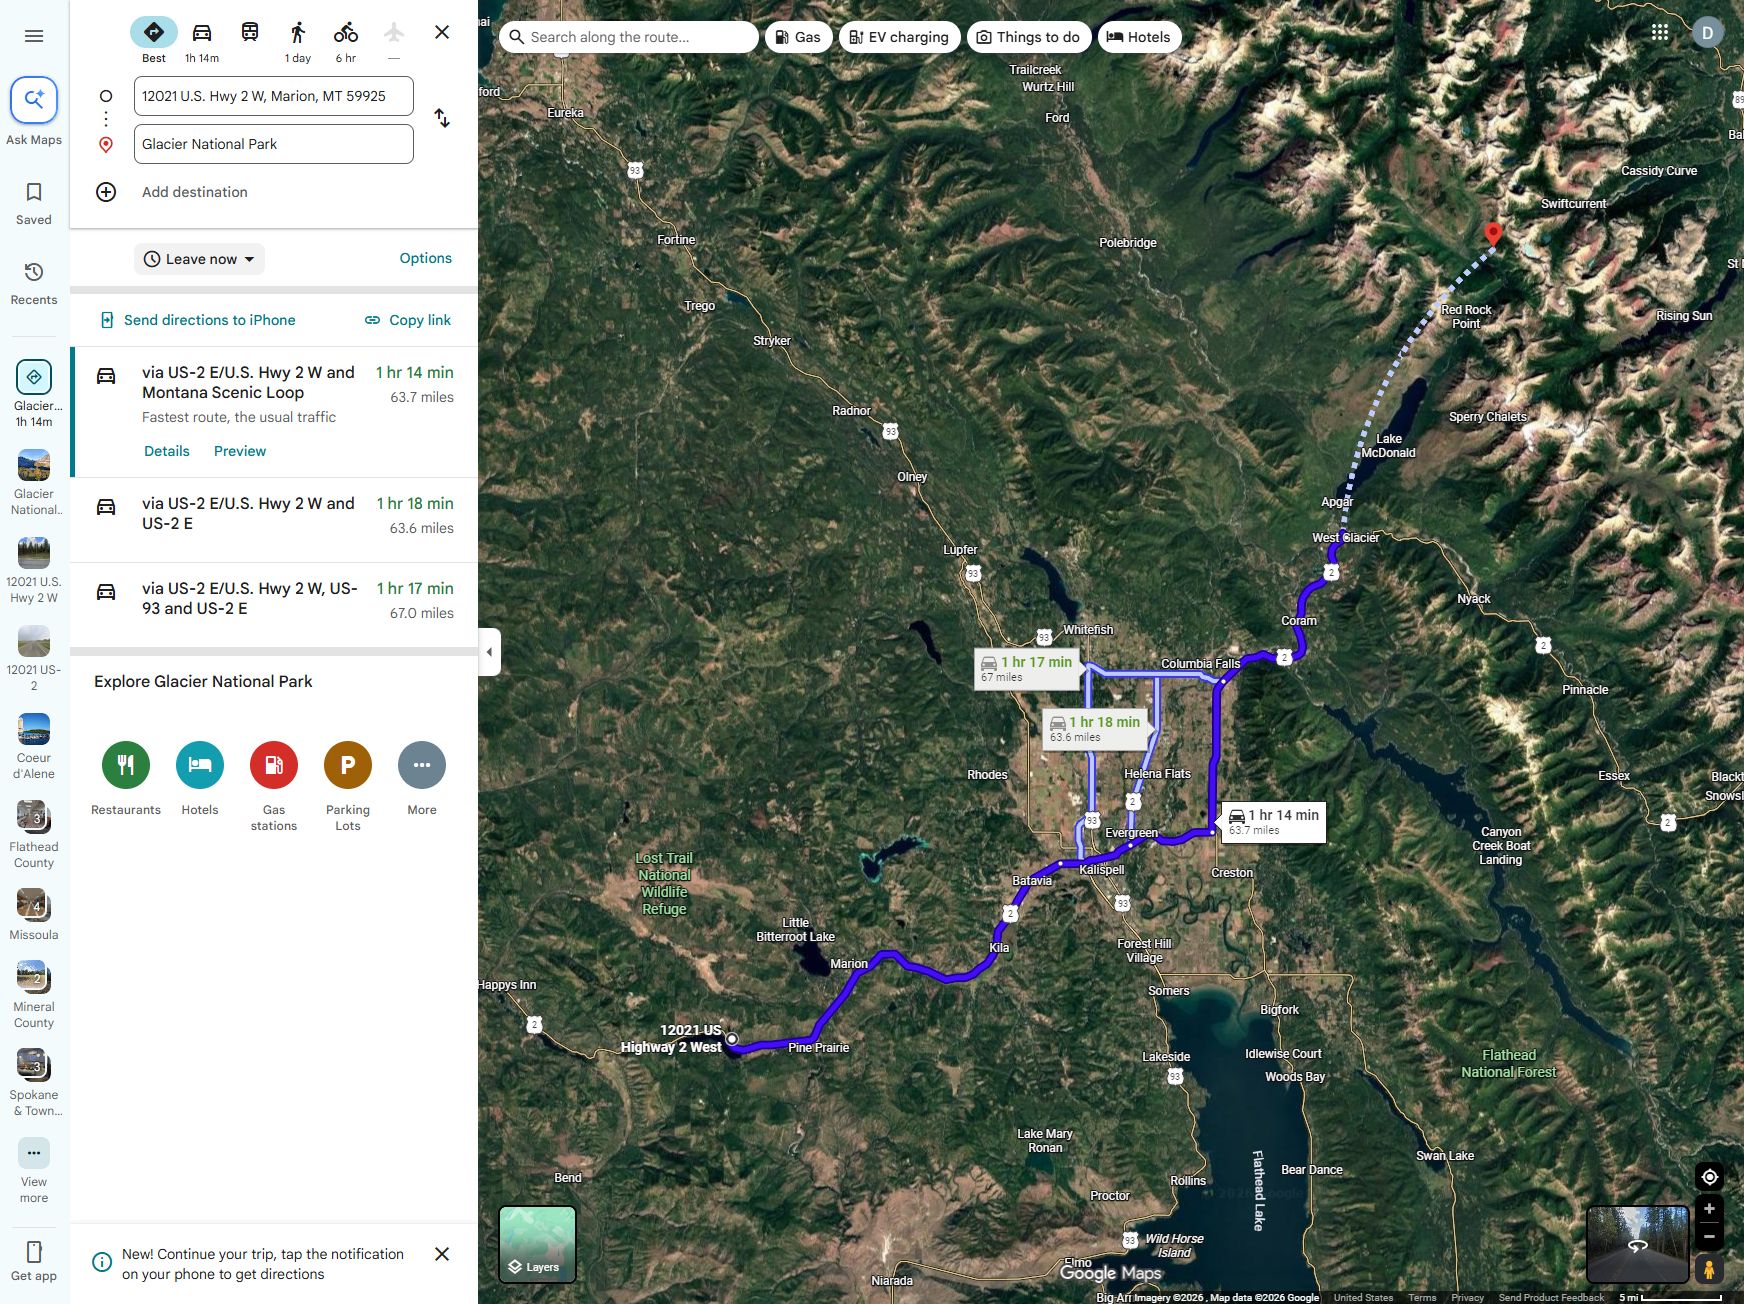Open the Street View preview thumbnail
Screen dimensions: 1744x1304
(1637, 1244)
